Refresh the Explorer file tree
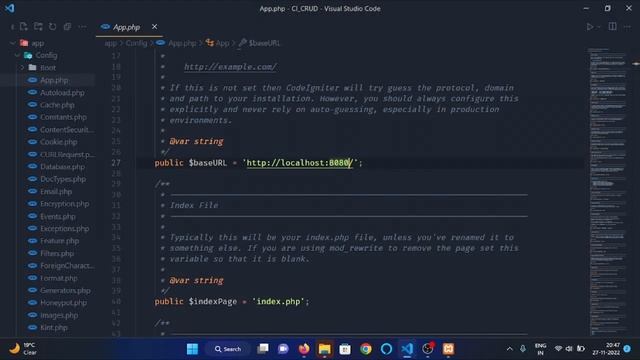The width and height of the screenshot is (640, 360). coord(53,27)
